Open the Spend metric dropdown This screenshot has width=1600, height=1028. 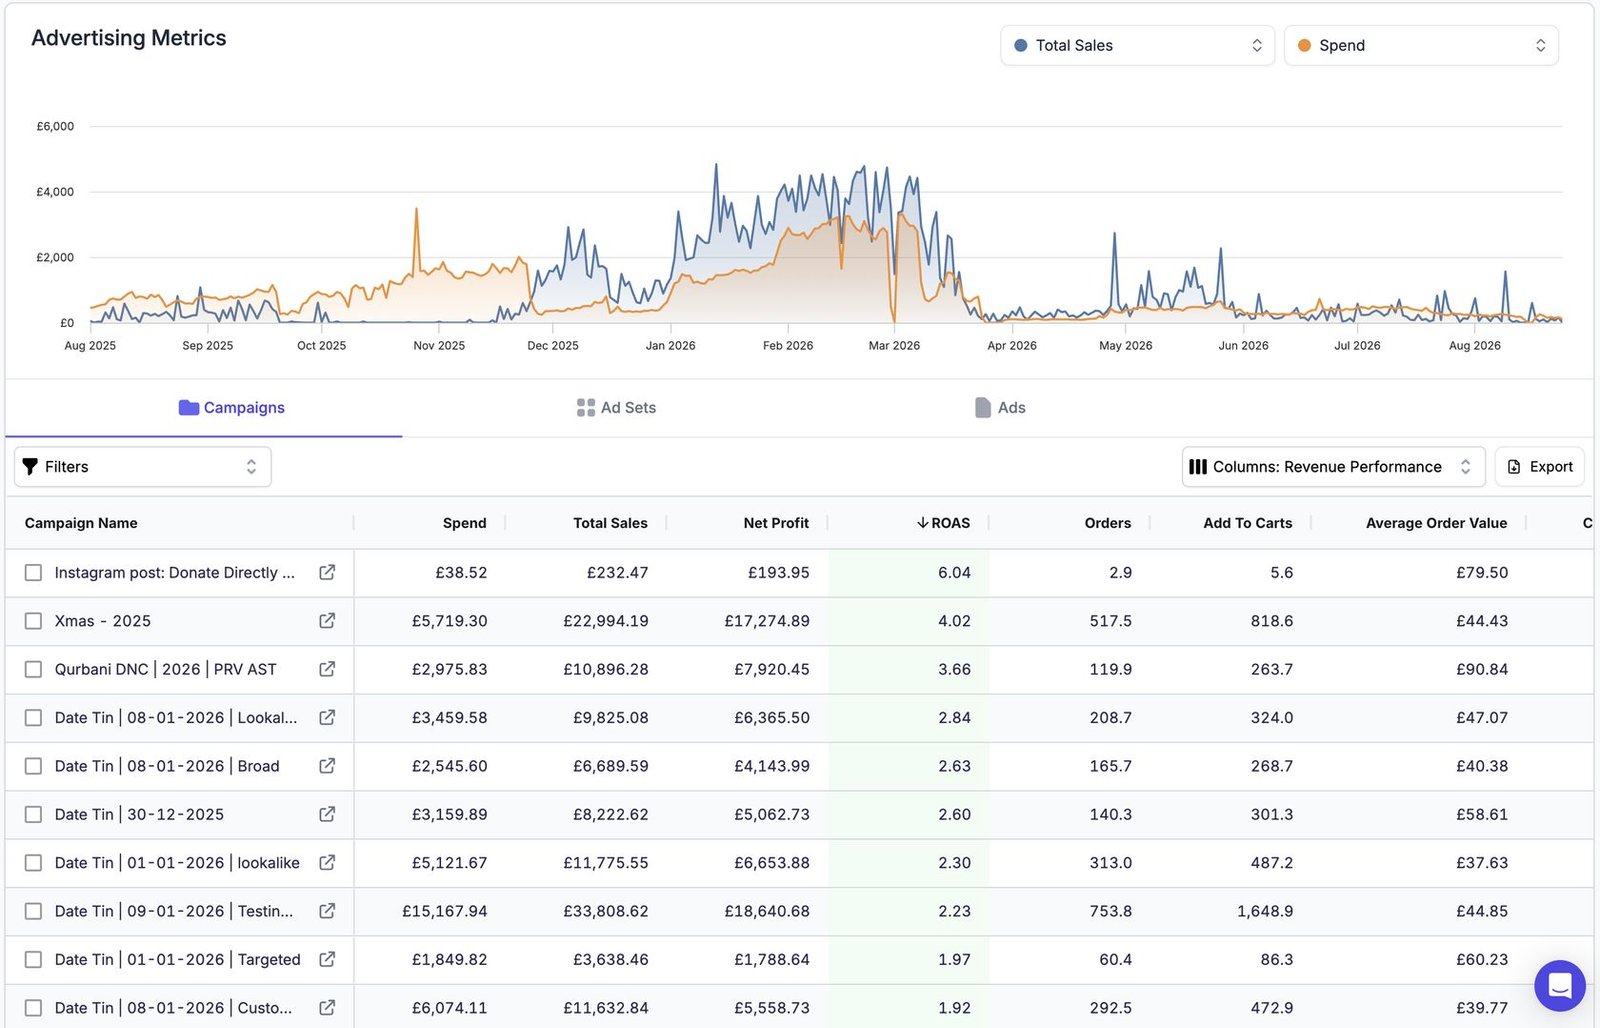click(1421, 45)
